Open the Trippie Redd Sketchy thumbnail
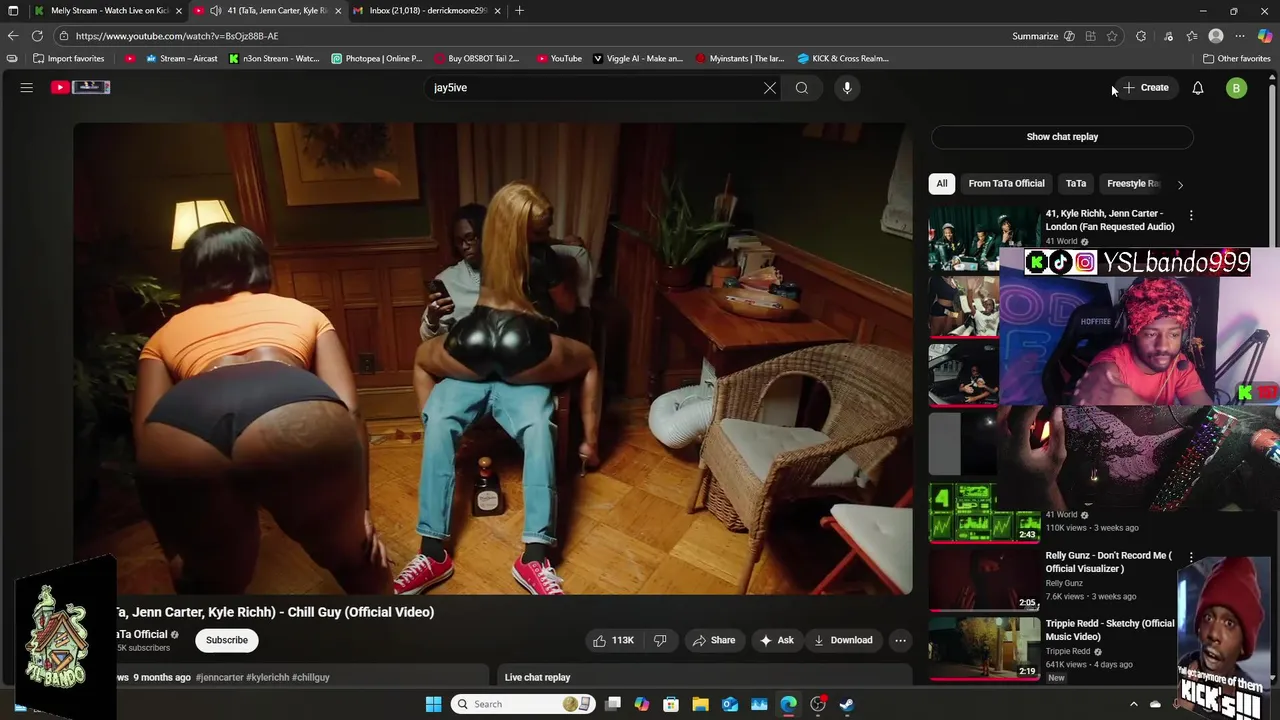The height and width of the screenshot is (720, 1280). pos(984,647)
